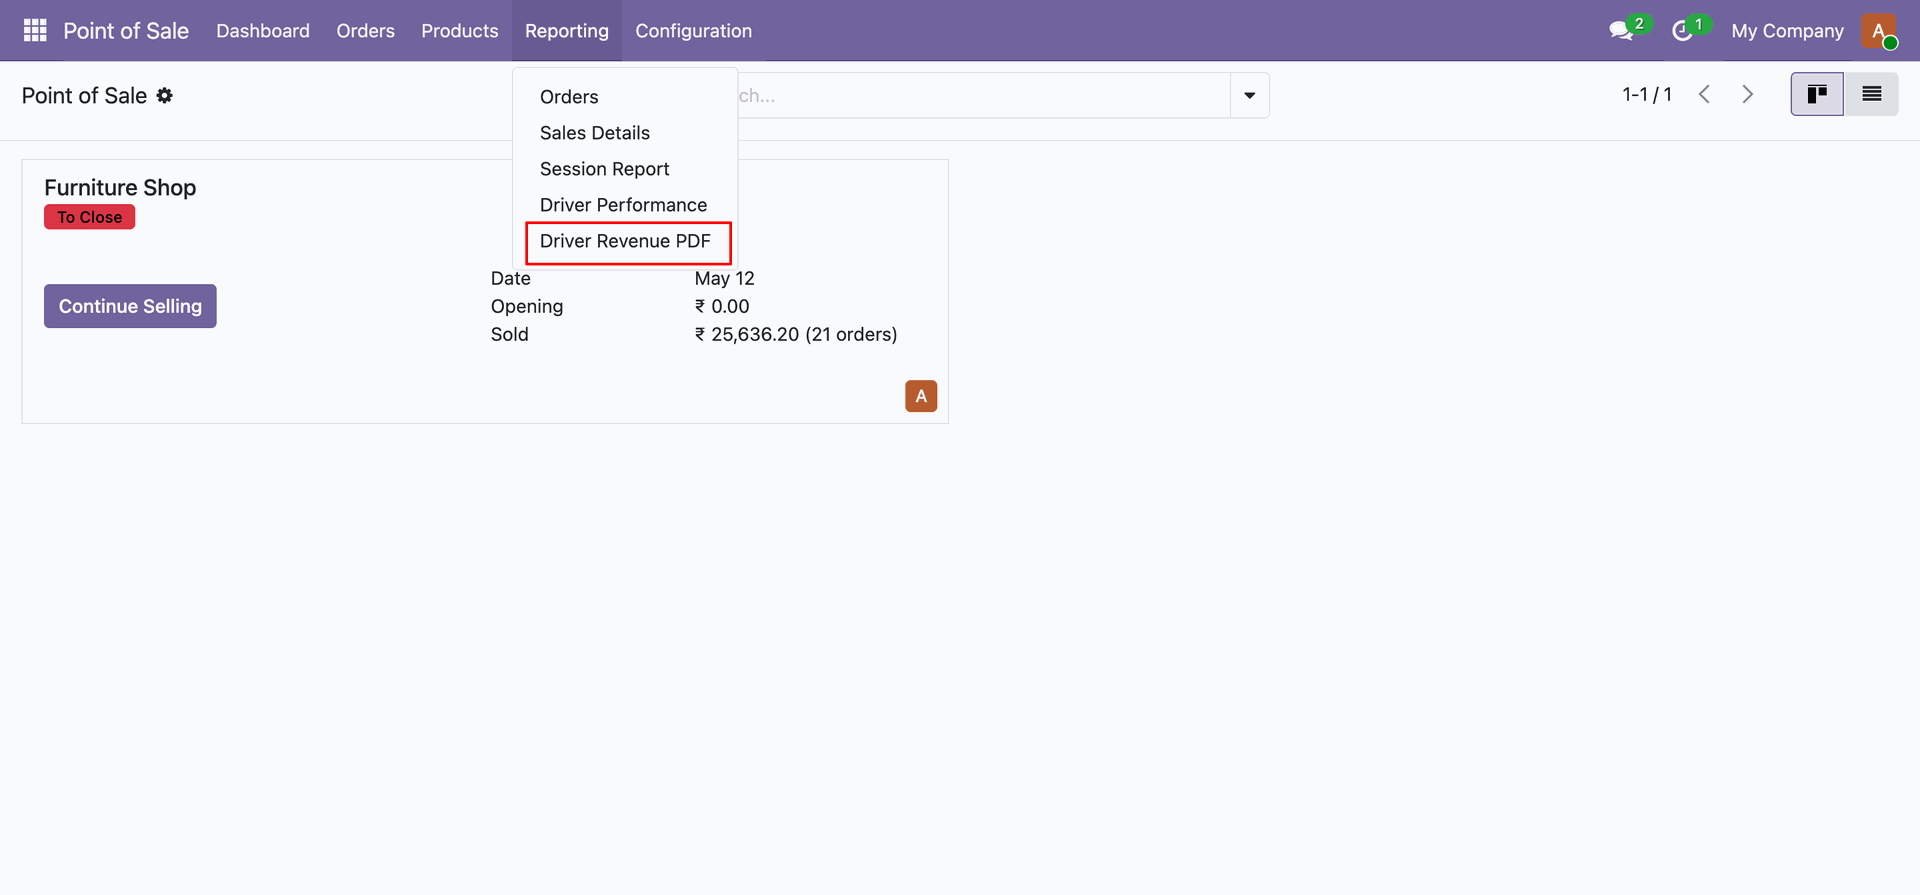Screen dimensions: 1920x895
Task: Click the Furniture Shop card title
Action: [120, 187]
